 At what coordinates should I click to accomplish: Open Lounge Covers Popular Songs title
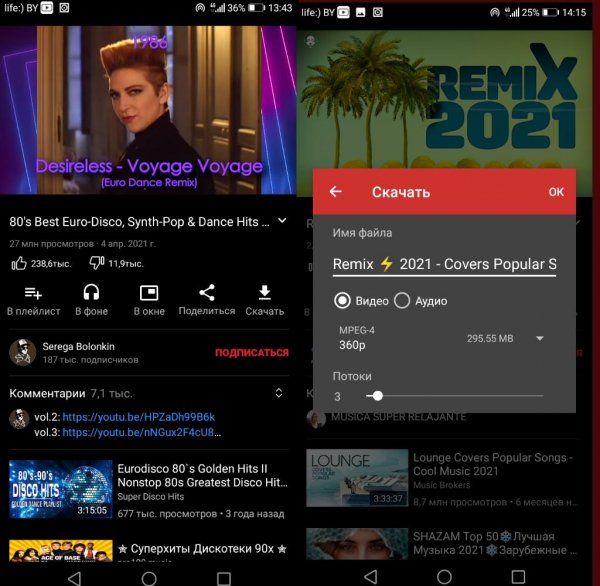(x=493, y=464)
